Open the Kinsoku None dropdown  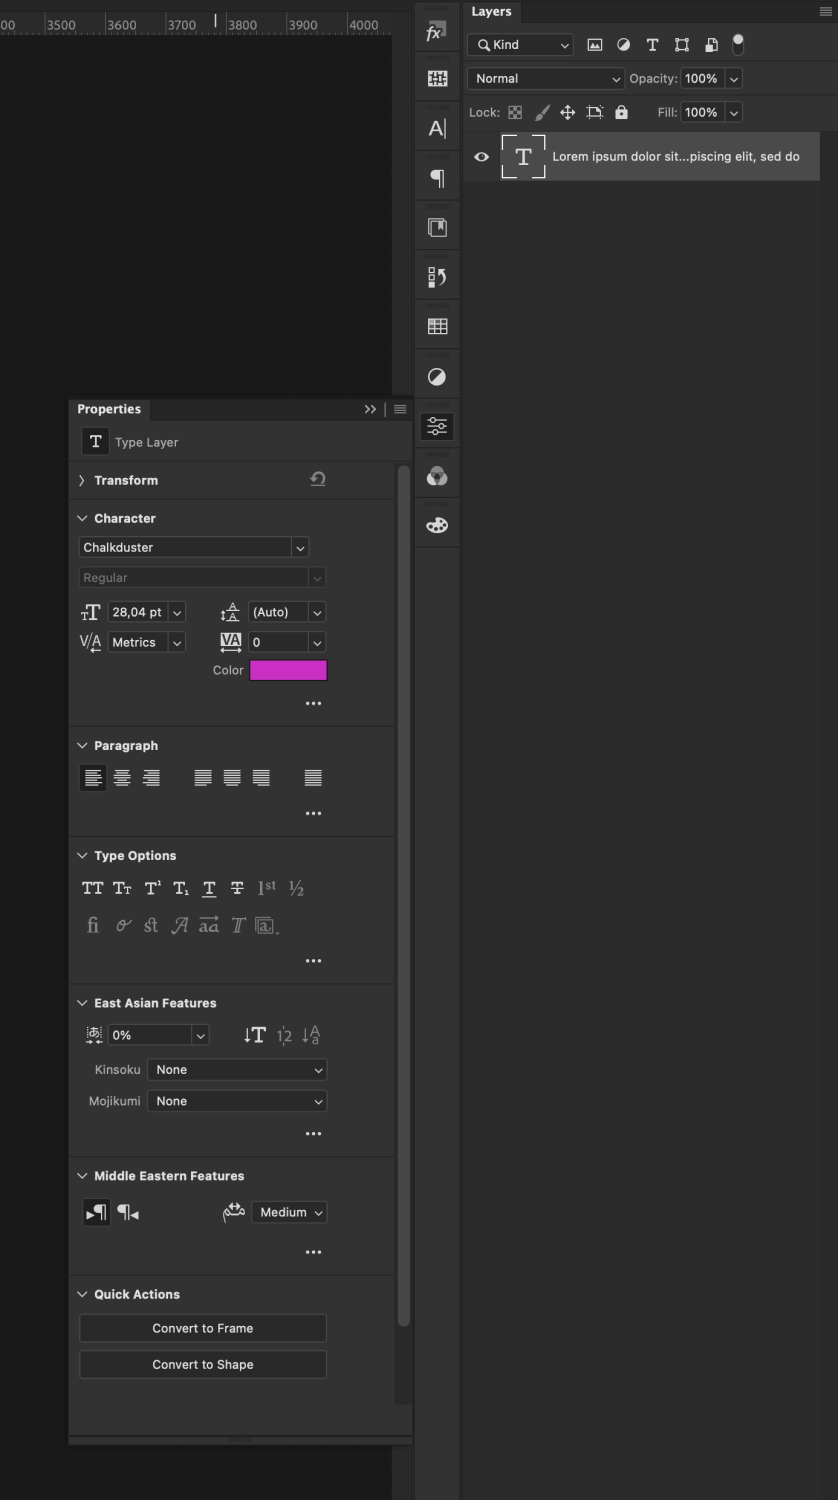237,1070
